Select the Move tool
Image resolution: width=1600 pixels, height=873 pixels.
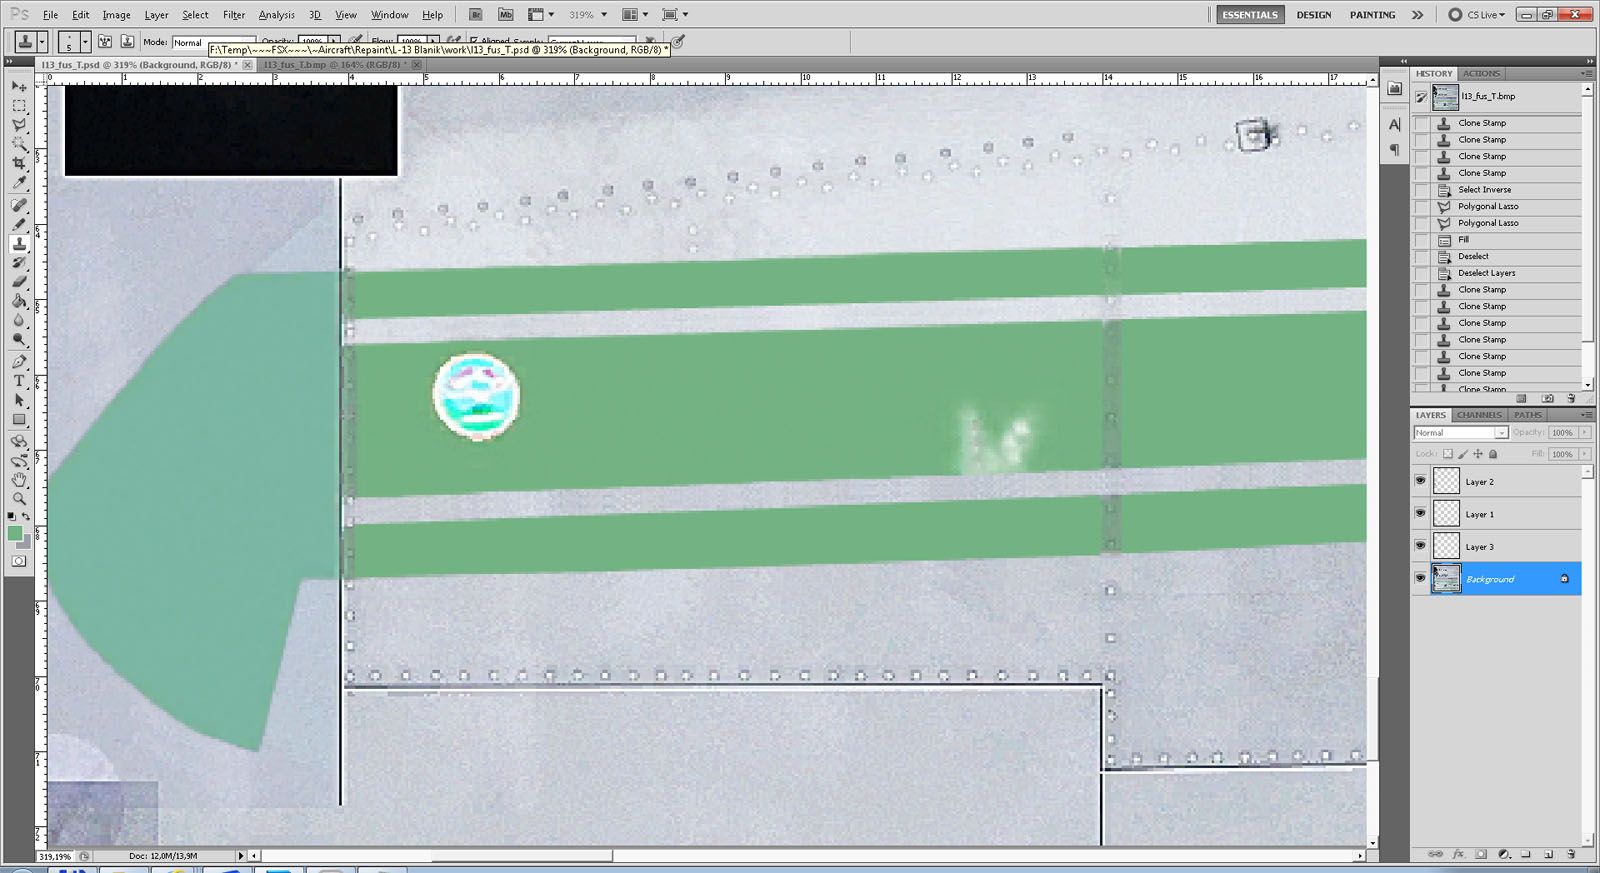19,87
